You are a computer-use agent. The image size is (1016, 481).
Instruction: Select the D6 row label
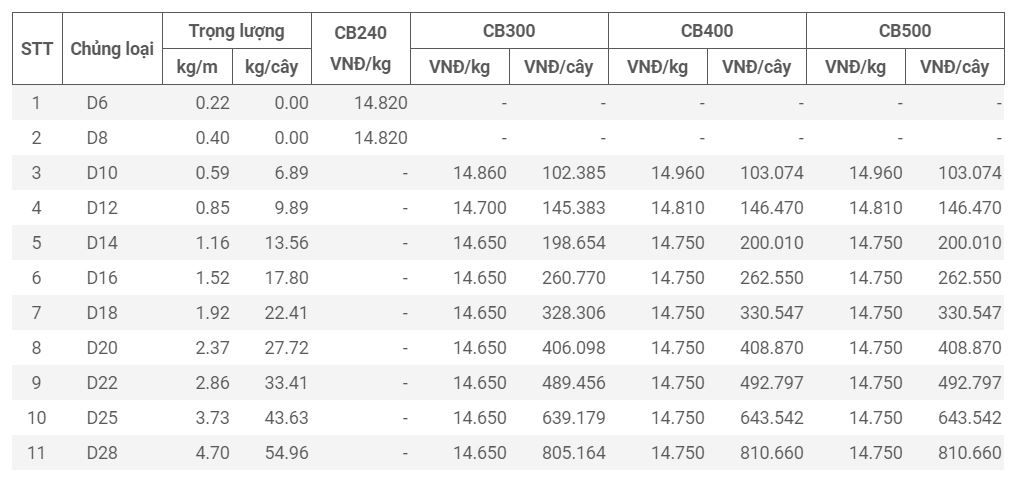97,103
